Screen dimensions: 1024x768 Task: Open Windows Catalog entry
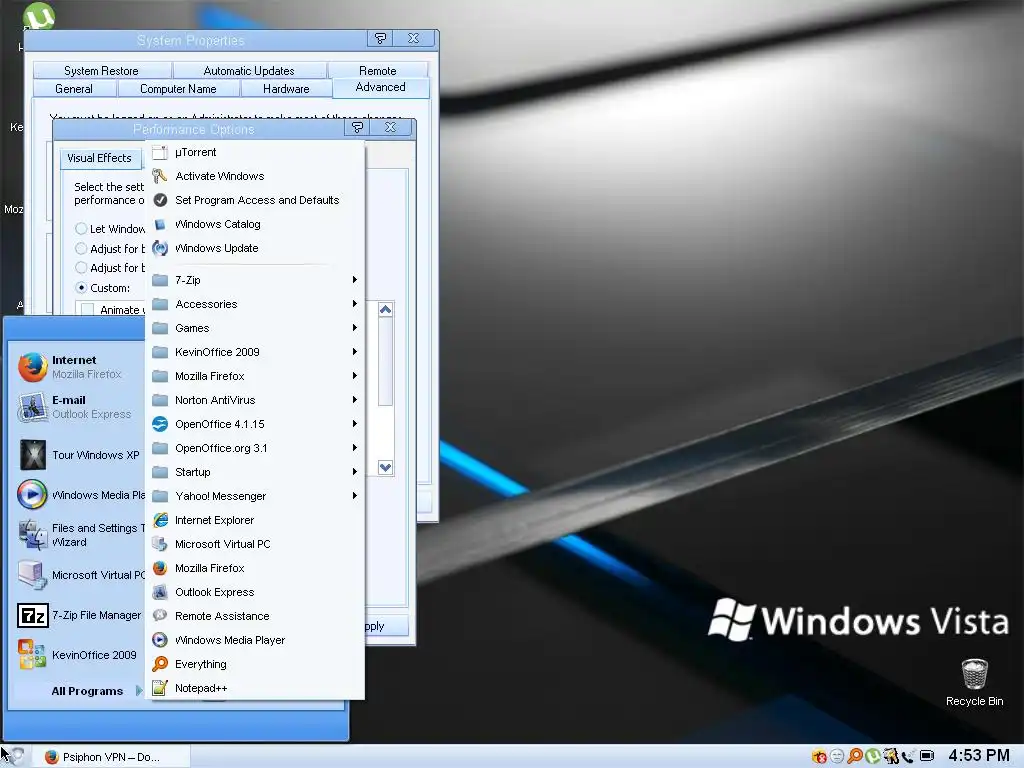pyautogui.click(x=255, y=224)
